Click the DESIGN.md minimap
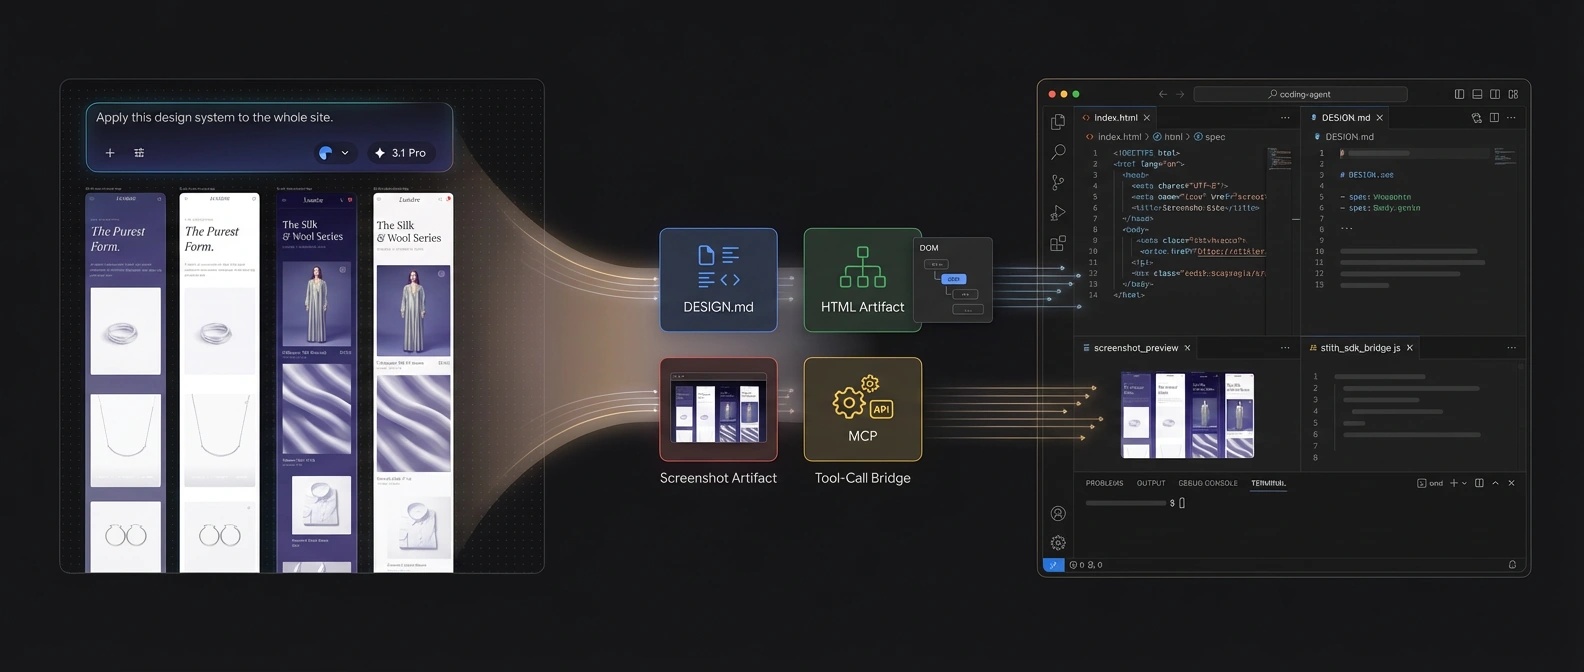 click(x=1505, y=156)
